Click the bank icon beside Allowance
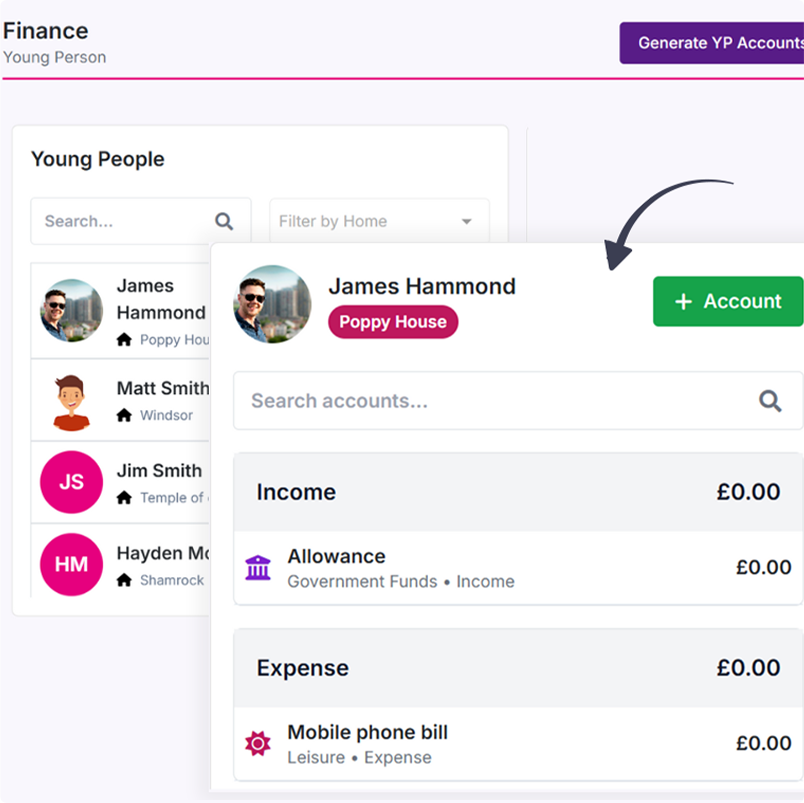This screenshot has width=804, height=803. pyautogui.click(x=259, y=567)
